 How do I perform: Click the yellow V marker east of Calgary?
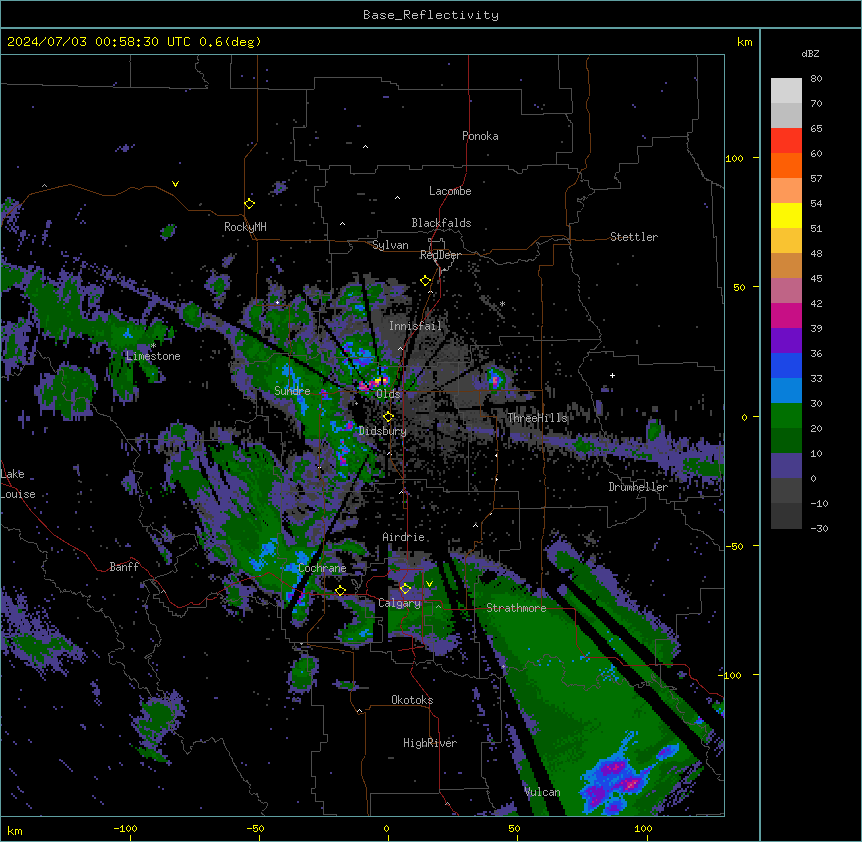pos(429,584)
